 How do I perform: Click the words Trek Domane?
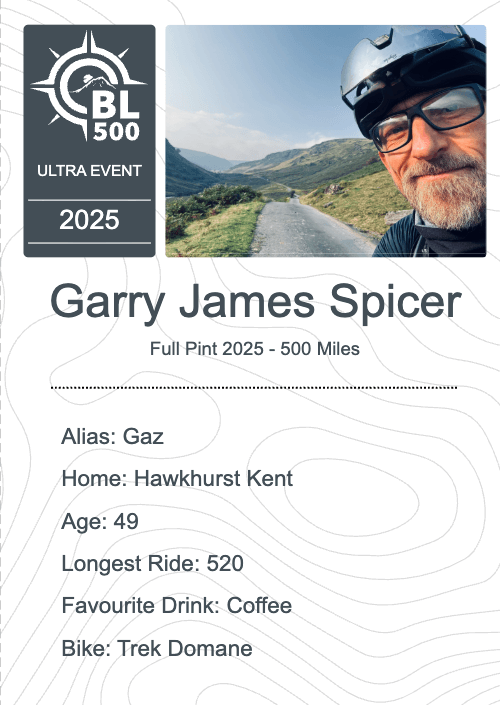185,648
